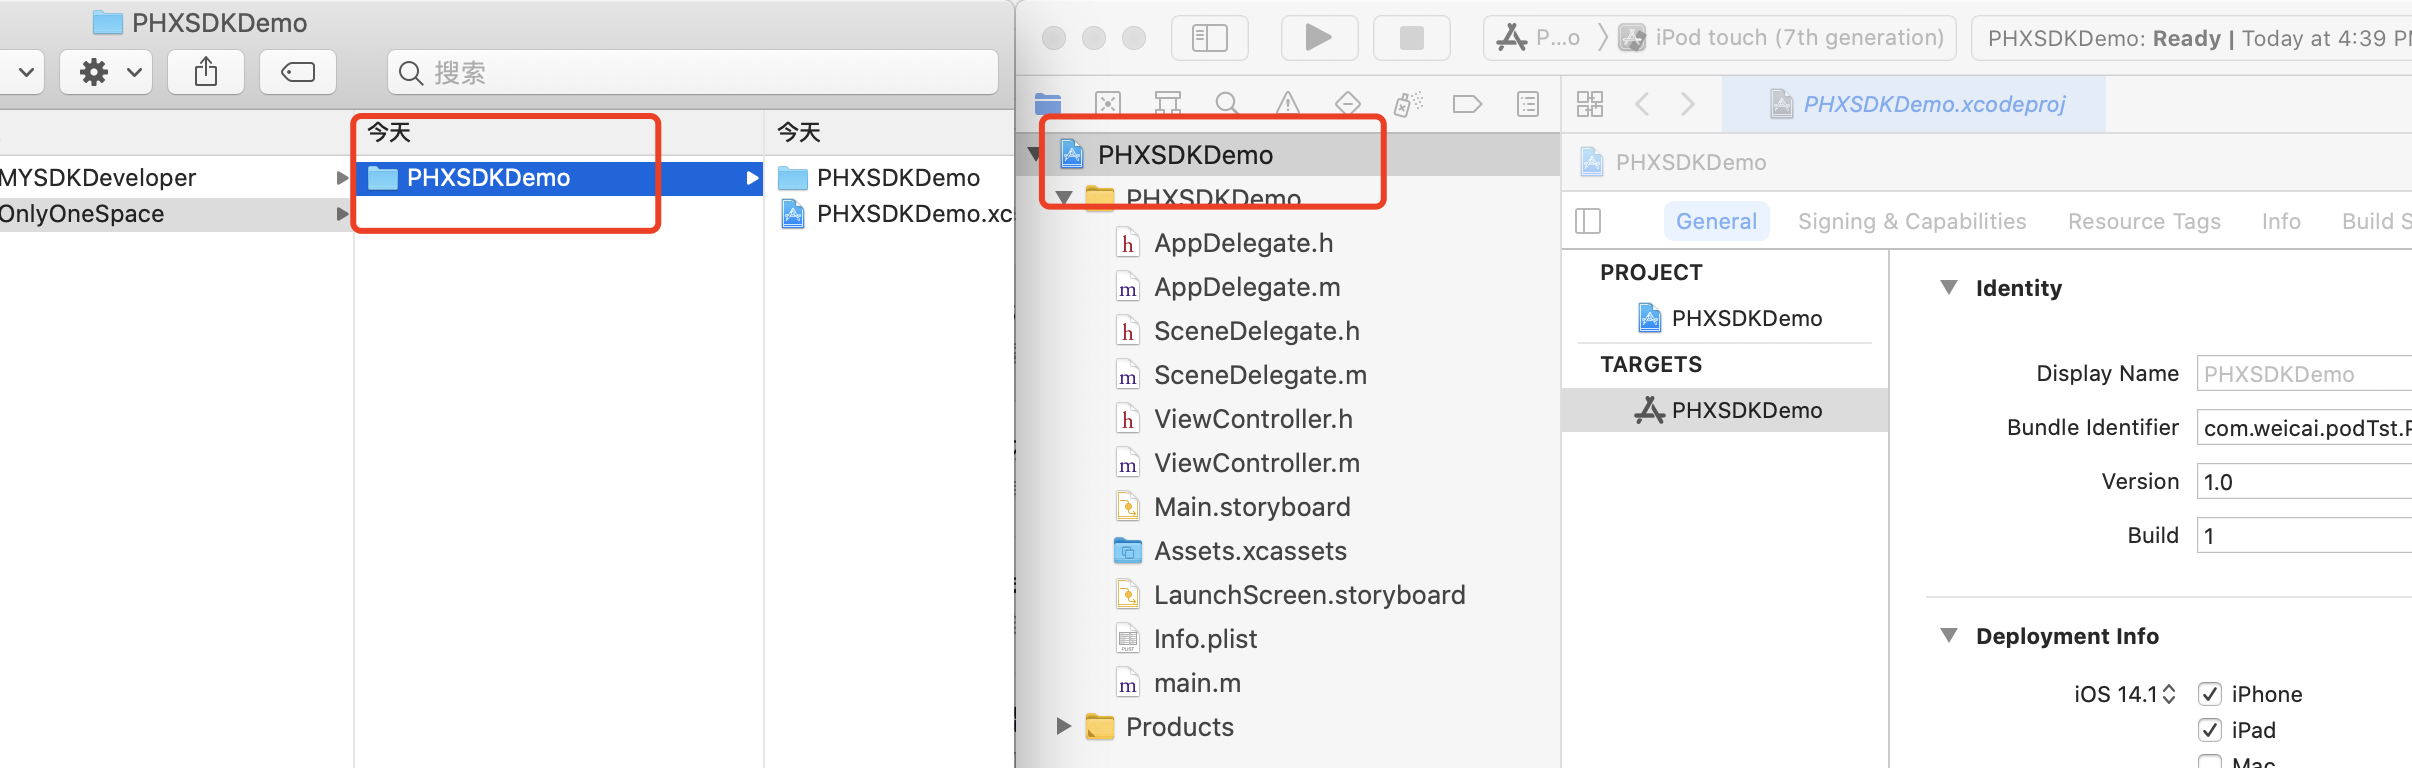The height and width of the screenshot is (768, 2412).
Task: Select the PHXSDKDemo scheme in toolbar
Action: coord(1540,38)
